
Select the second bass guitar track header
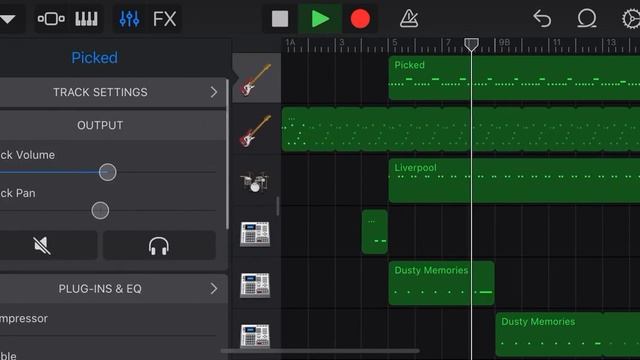pyautogui.click(x=256, y=130)
